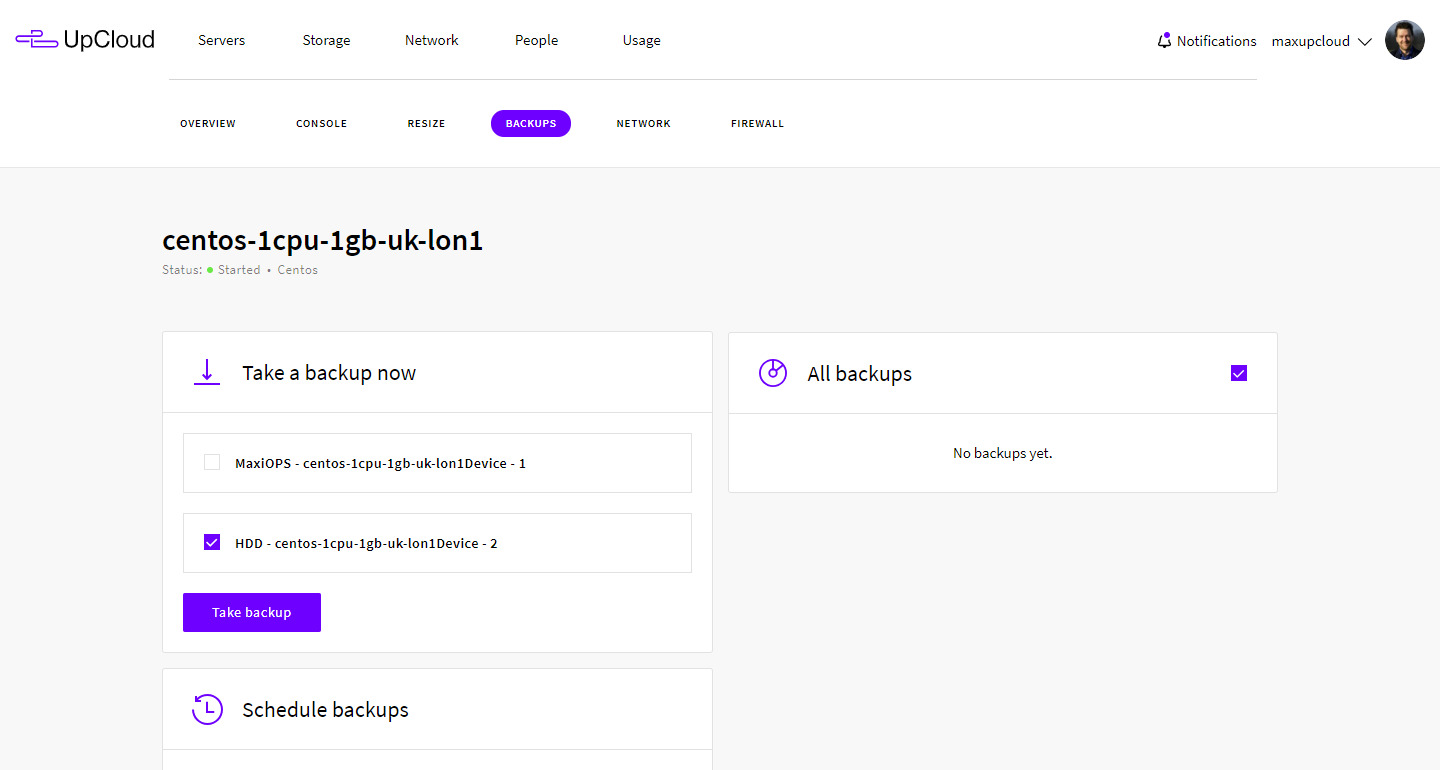This screenshot has width=1440, height=770.
Task: Check the MaxiOPS Device - 1 checkbox
Action: (212, 462)
